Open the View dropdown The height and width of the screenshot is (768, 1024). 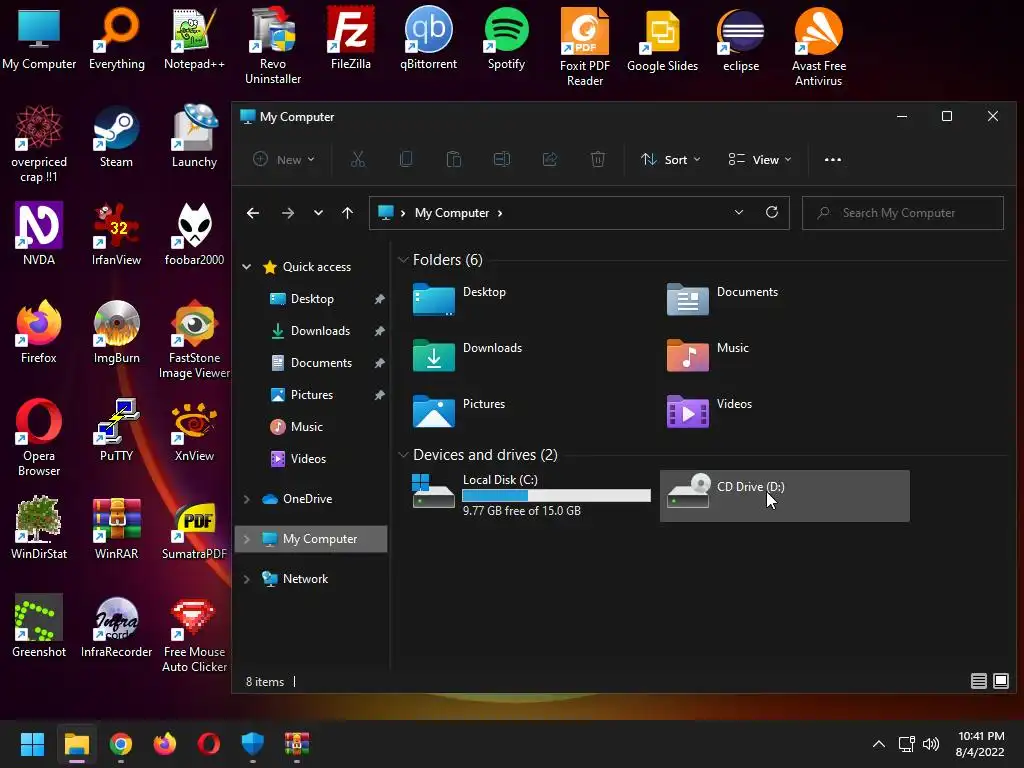pyautogui.click(x=760, y=159)
